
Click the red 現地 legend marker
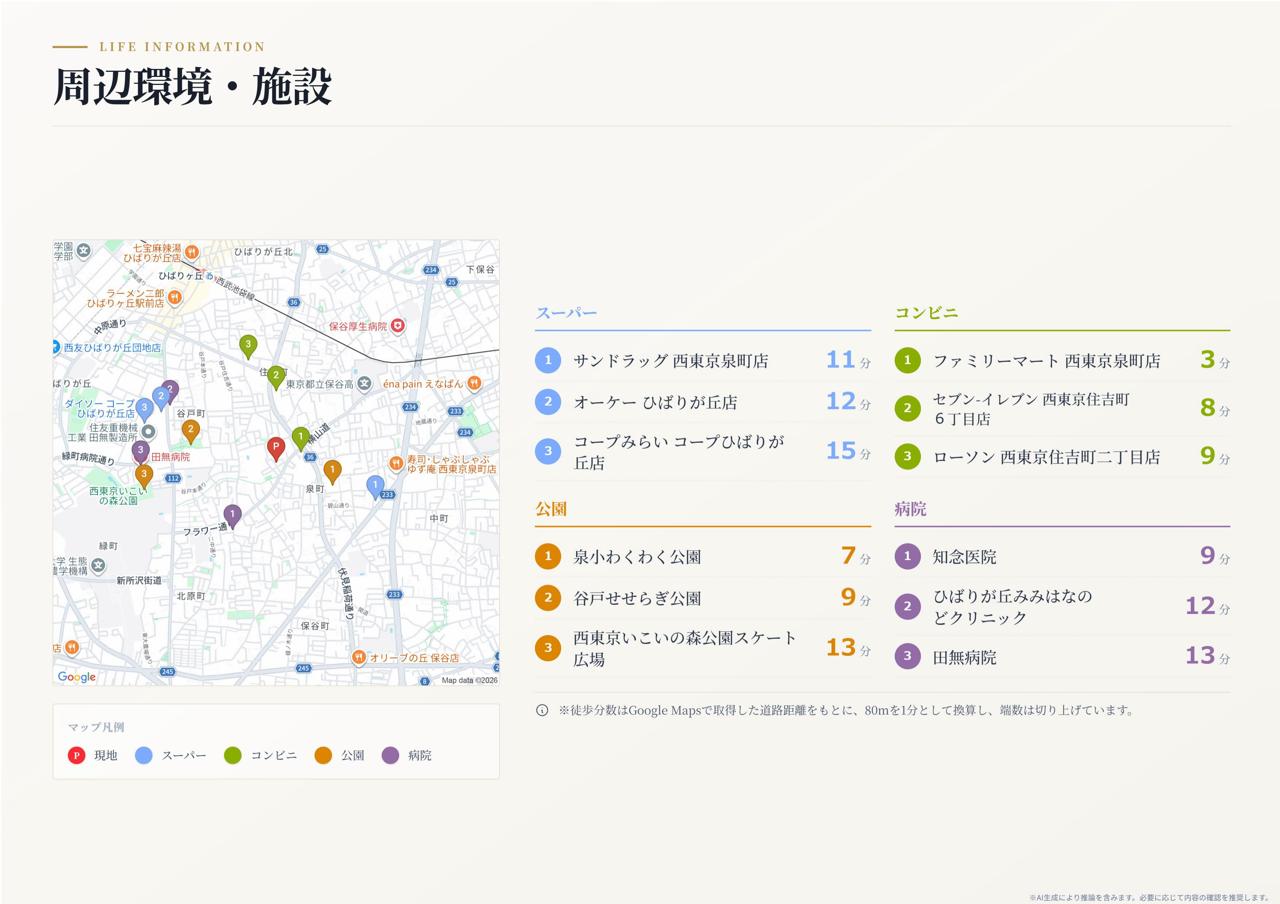76,755
